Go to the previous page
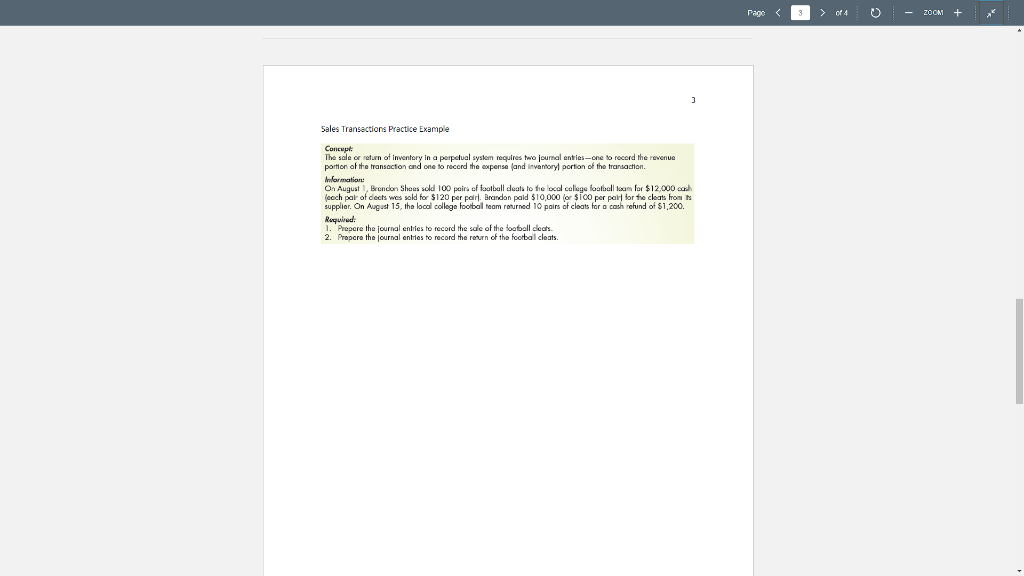1024x576 pixels. [778, 12]
